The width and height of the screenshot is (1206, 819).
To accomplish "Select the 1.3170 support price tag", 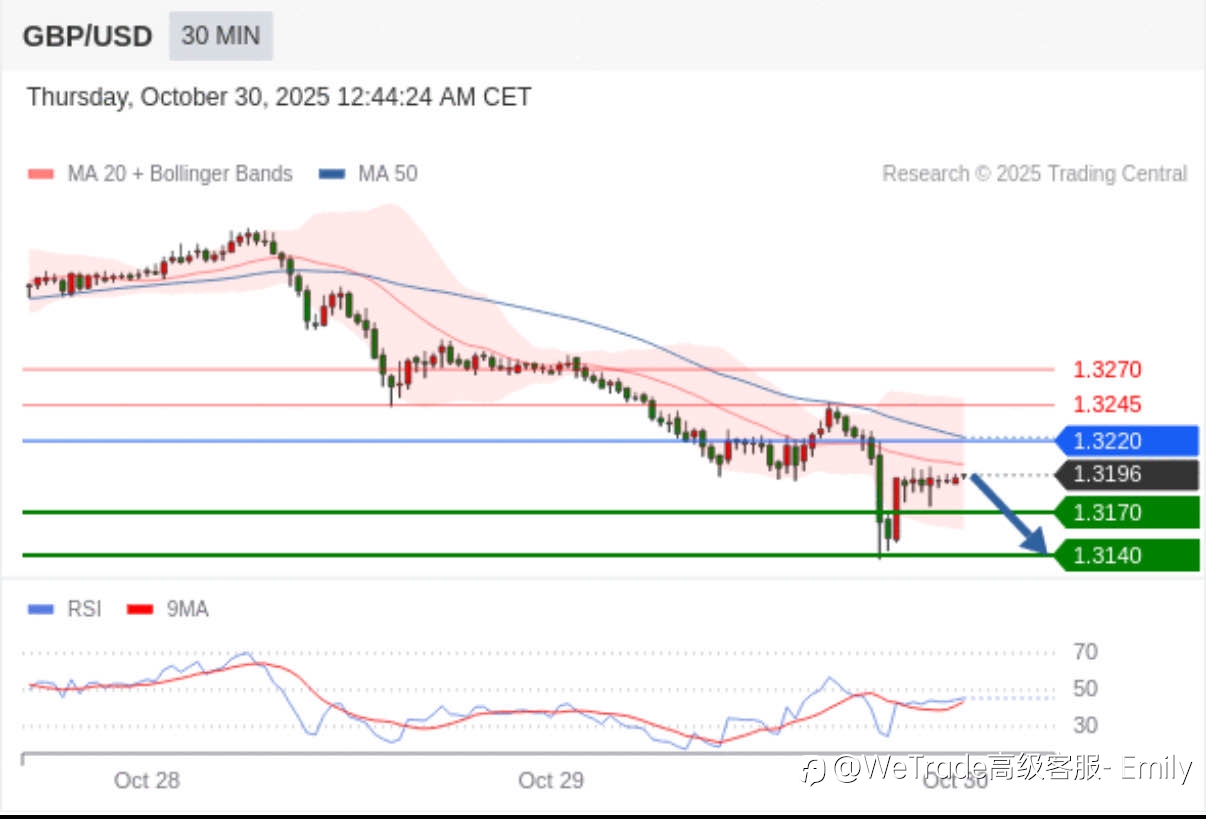I will [x=1126, y=513].
